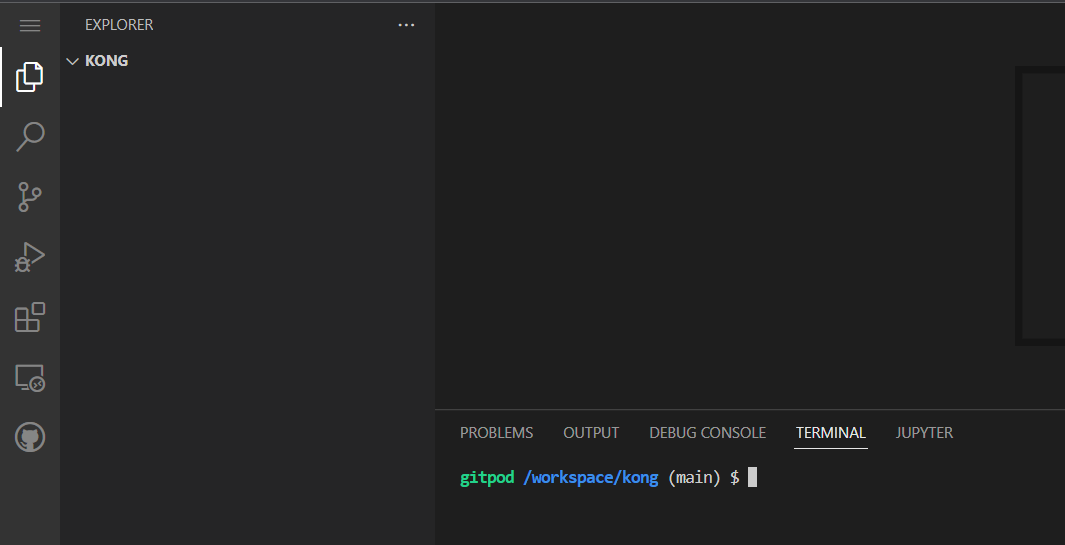This screenshot has width=1065, height=545.
Task: Switch to the JUPYTER tab
Action: tap(924, 433)
